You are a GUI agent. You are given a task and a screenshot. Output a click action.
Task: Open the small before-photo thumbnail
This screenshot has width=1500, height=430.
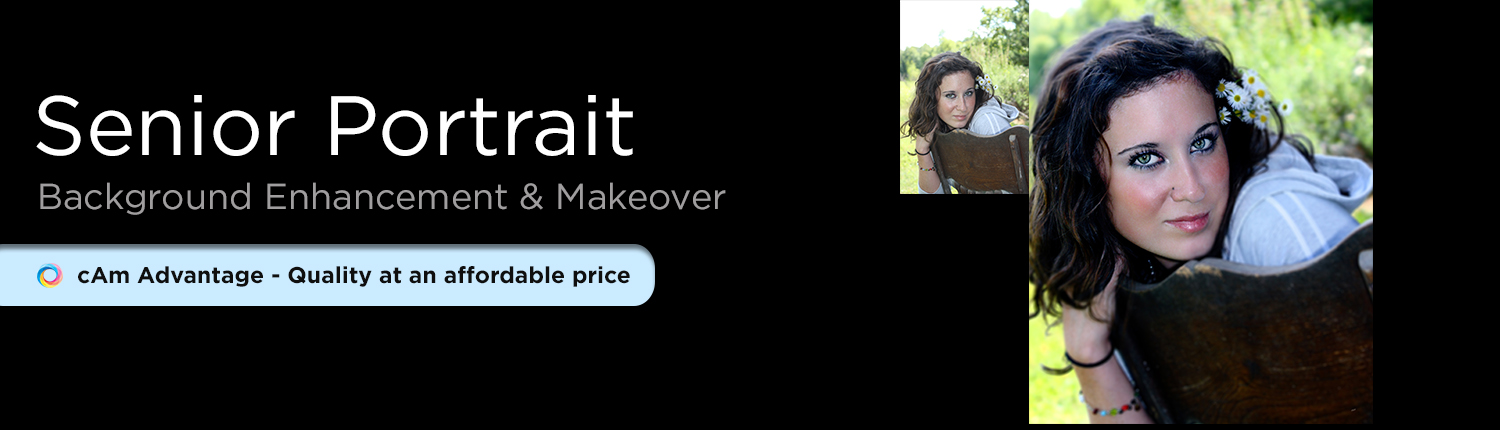(x=964, y=97)
